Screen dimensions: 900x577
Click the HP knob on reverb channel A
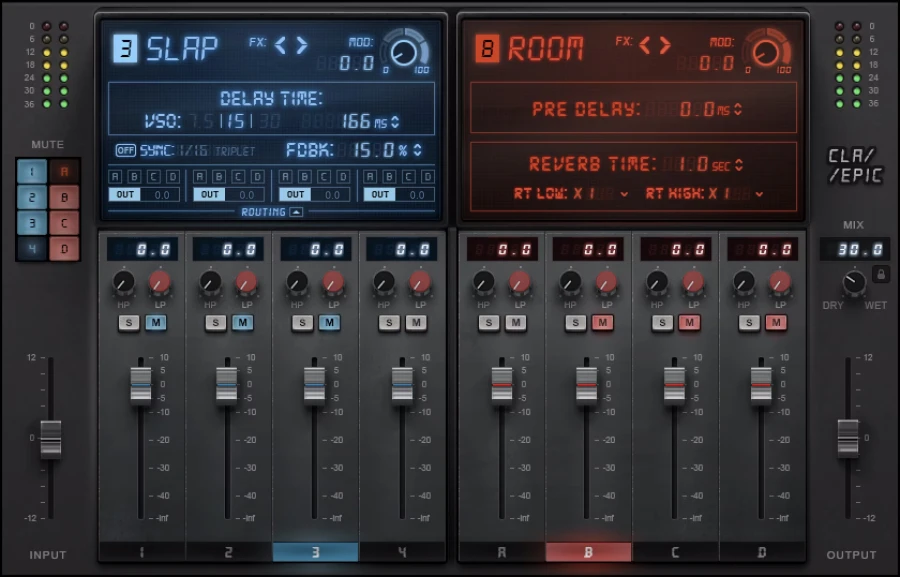[x=483, y=282]
